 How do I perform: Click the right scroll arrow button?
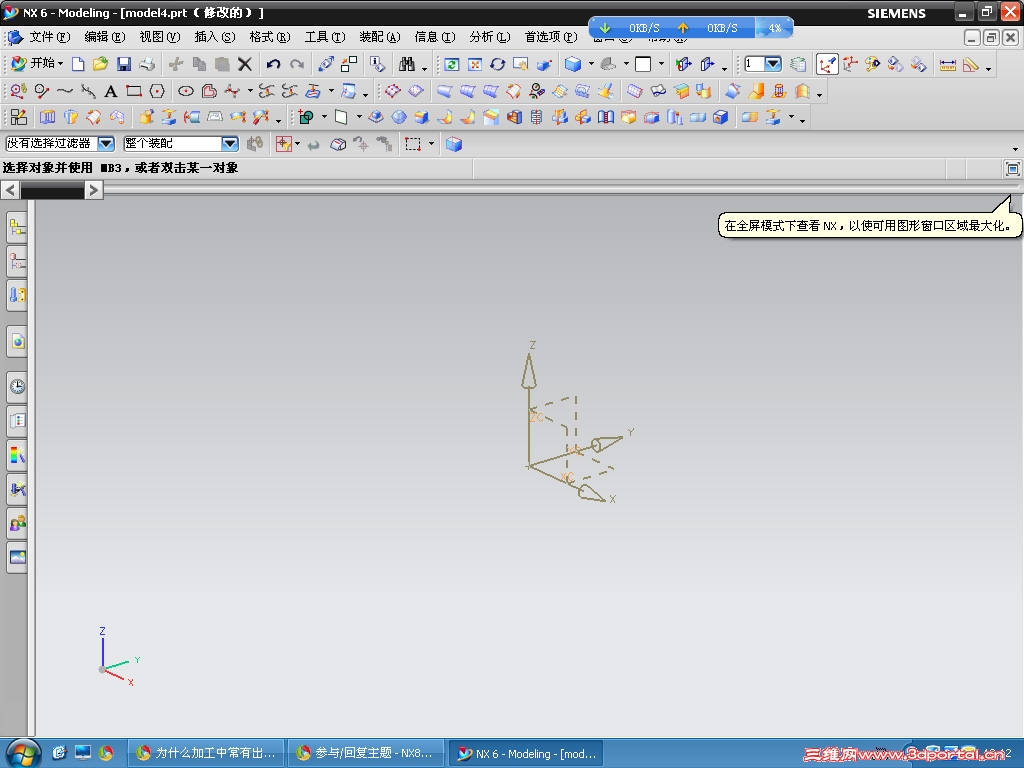pyautogui.click(x=94, y=190)
